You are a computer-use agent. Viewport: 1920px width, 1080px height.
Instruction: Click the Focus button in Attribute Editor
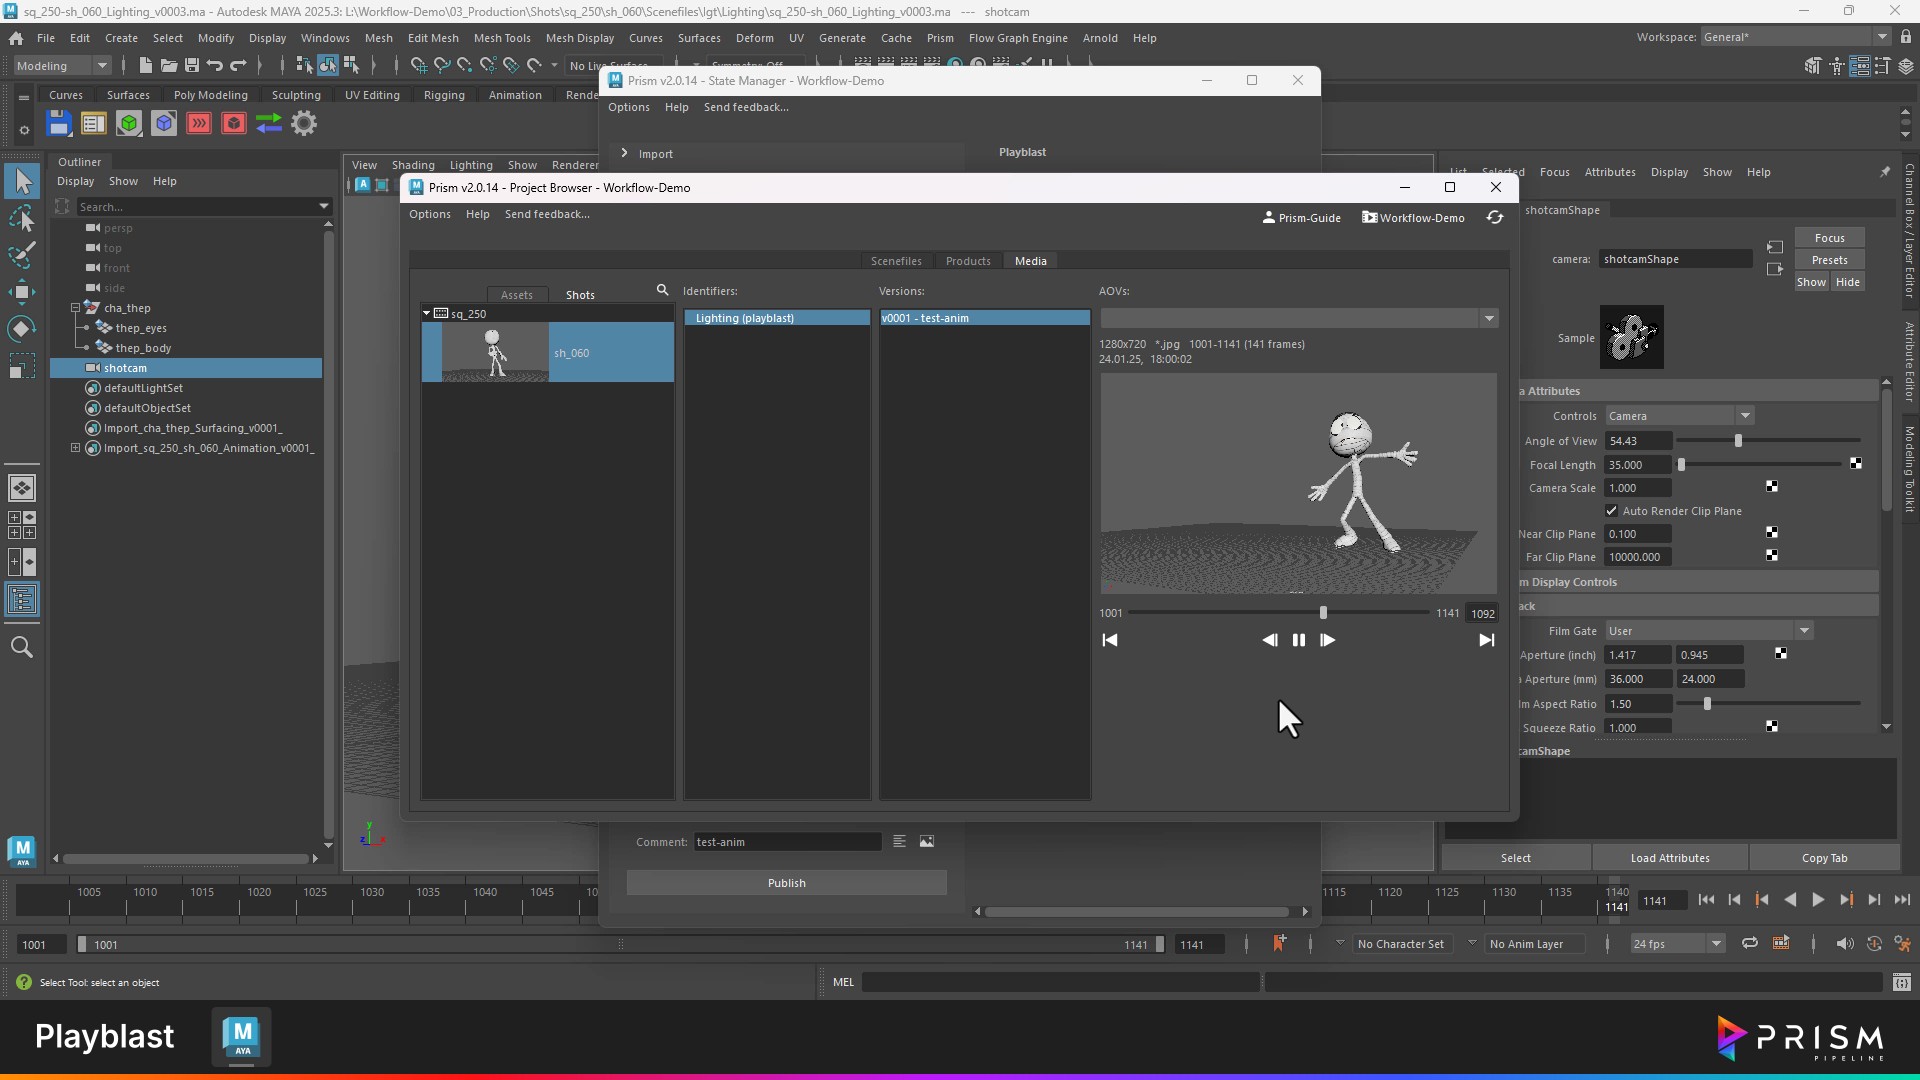pyautogui.click(x=1830, y=238)
